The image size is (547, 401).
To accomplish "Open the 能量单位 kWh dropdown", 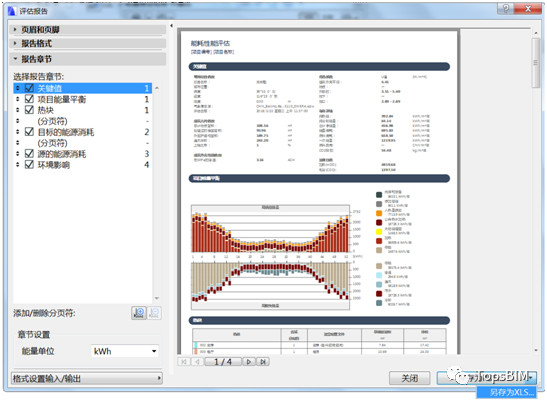I will [x=125, y=351].
